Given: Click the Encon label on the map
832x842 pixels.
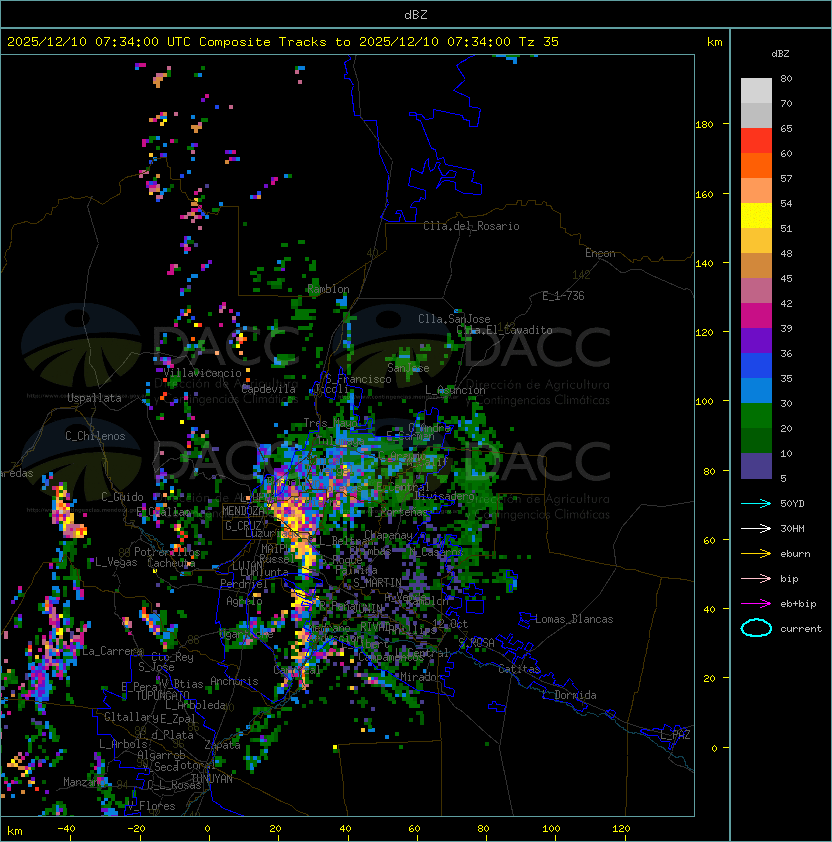Looking at the screenshot, I should pyautogui.click(x=600, y=253).
